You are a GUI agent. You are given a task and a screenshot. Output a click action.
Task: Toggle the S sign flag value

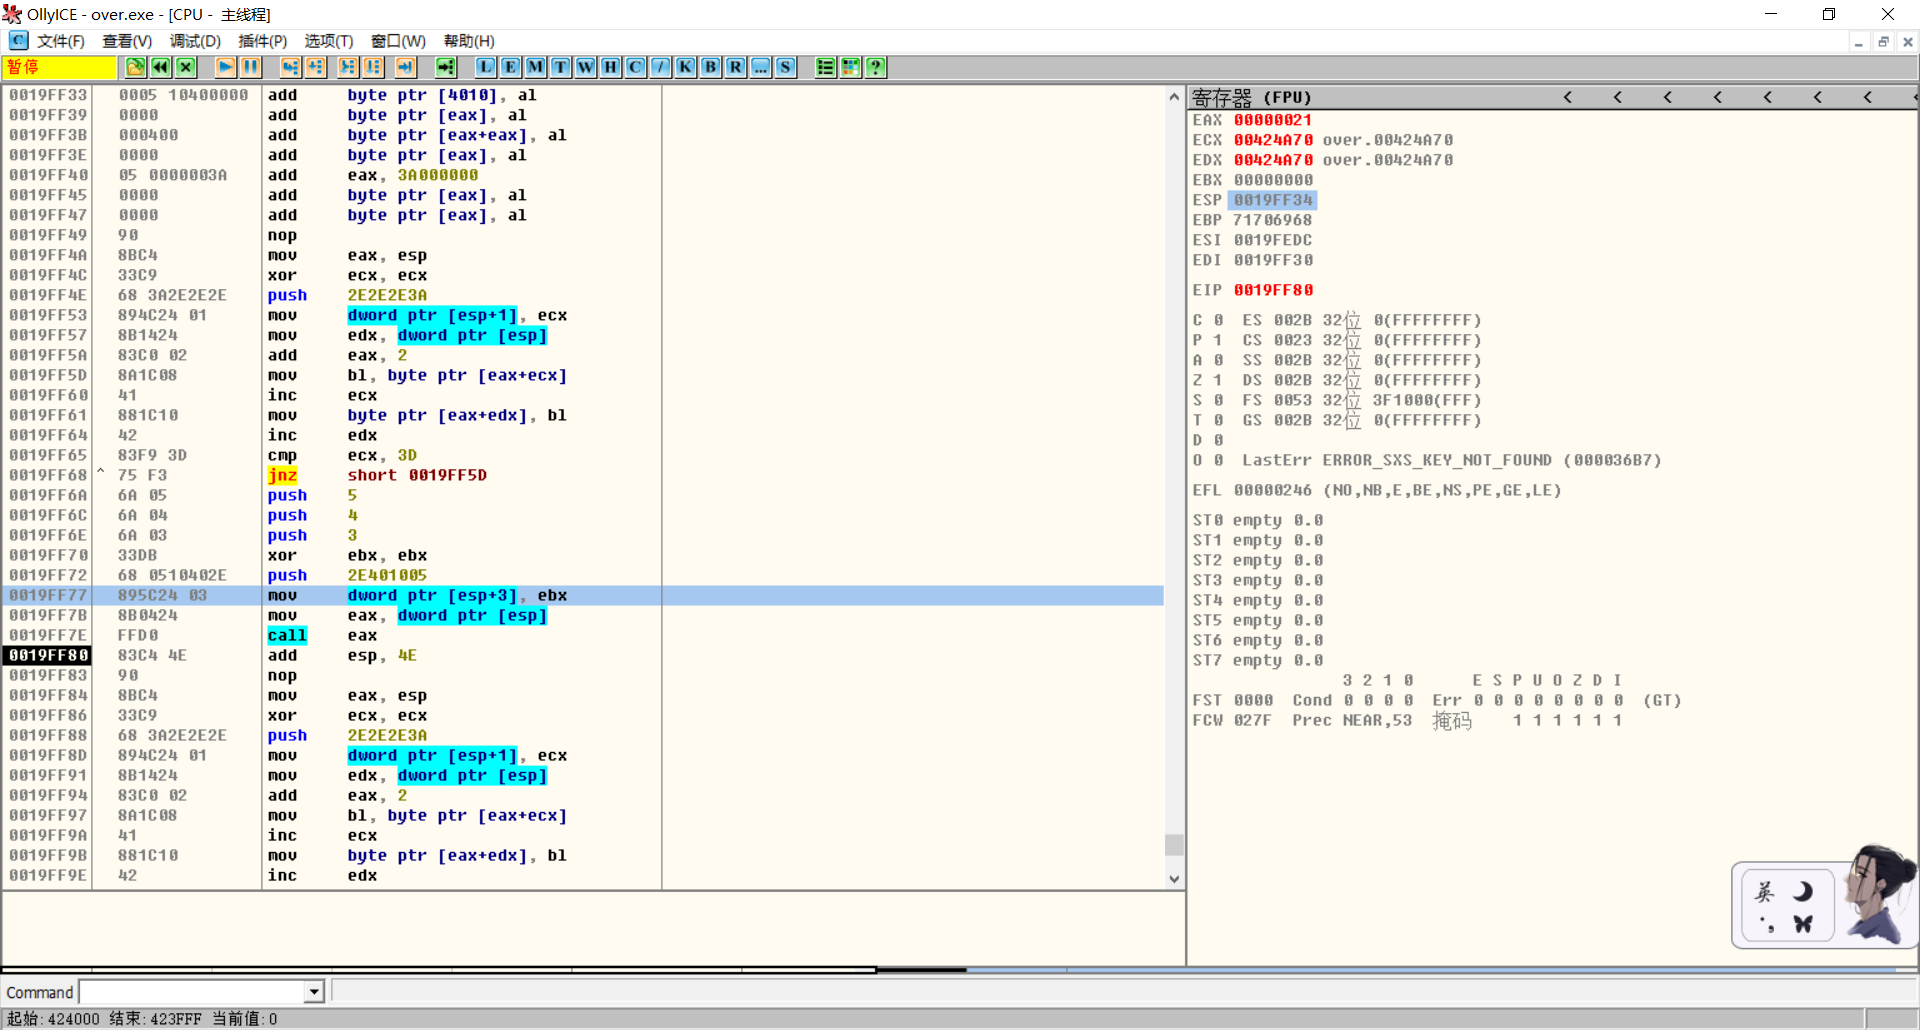[x=1218, y=400]
